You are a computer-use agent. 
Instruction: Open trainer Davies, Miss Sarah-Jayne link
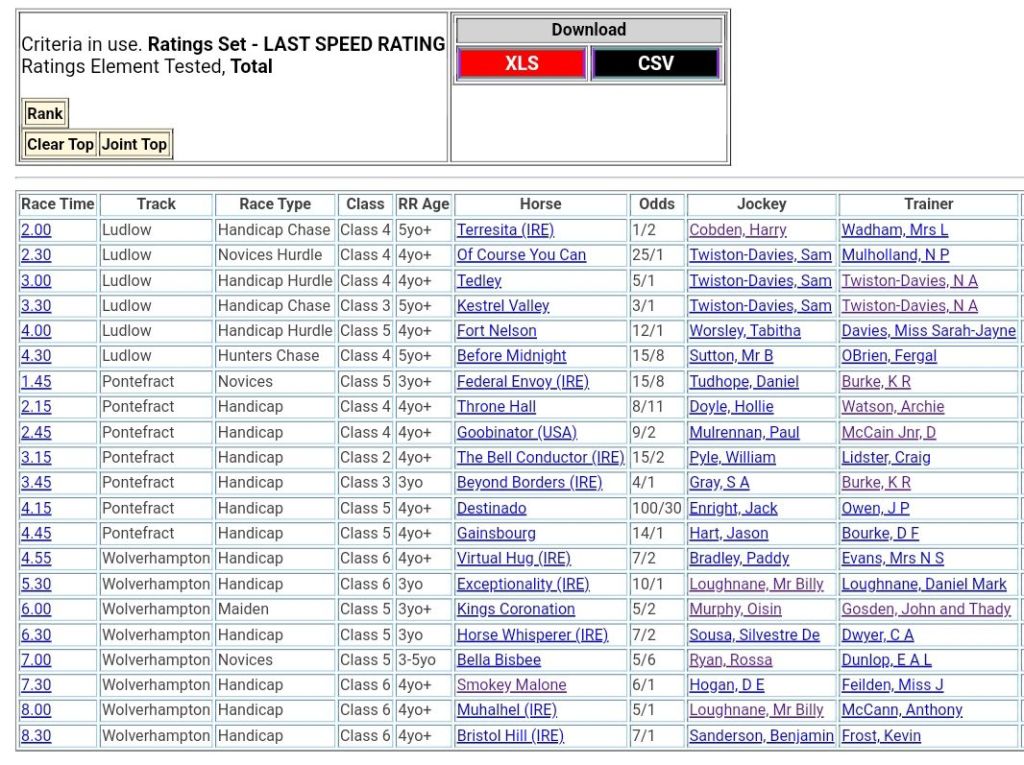(x=928, y=331)
